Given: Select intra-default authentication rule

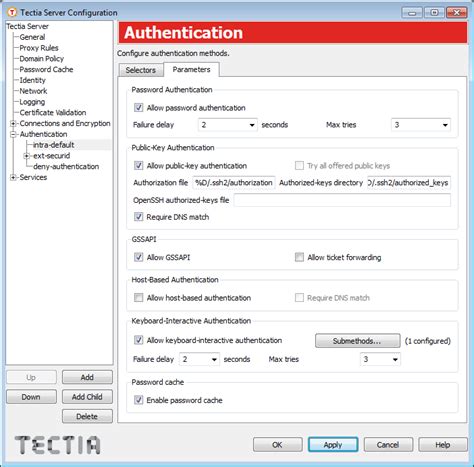Looking at the screenshot, I should 53,145.
